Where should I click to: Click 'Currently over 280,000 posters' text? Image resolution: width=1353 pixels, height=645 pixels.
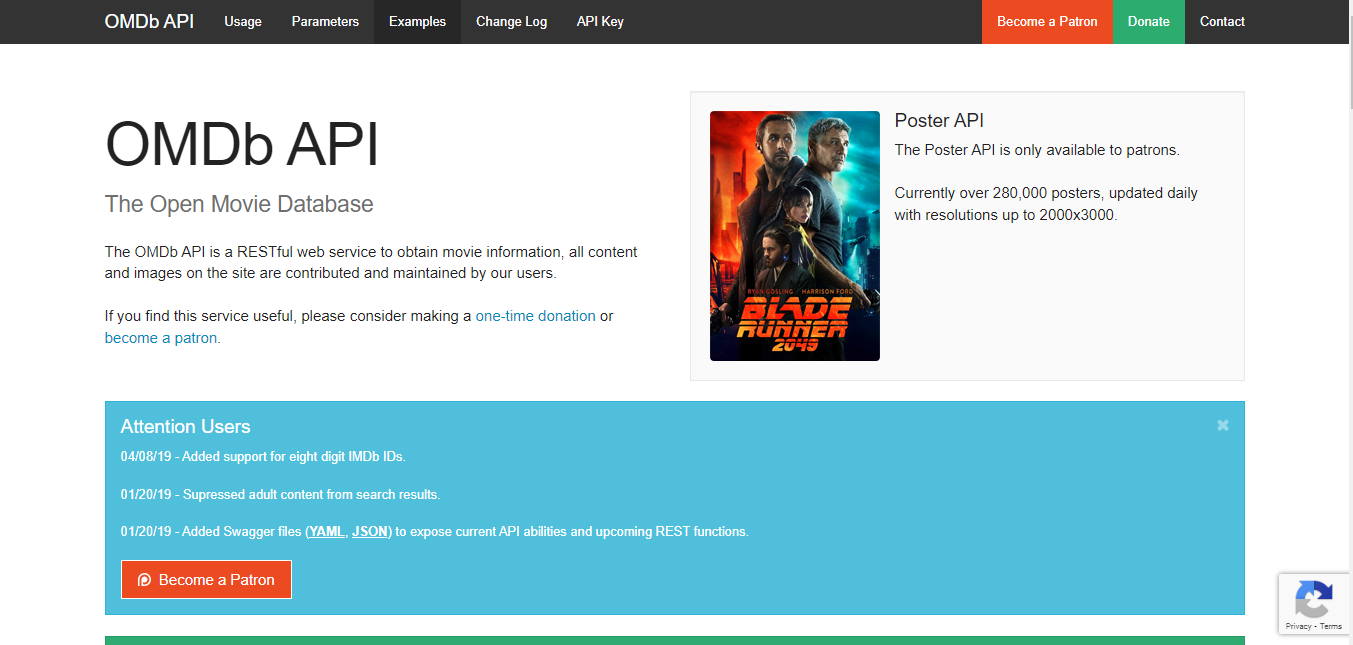1046,204
